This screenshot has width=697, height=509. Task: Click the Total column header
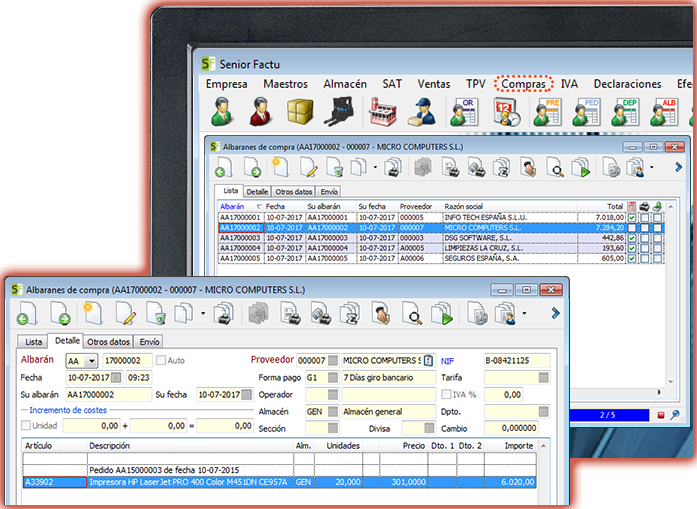coord(615,206)
